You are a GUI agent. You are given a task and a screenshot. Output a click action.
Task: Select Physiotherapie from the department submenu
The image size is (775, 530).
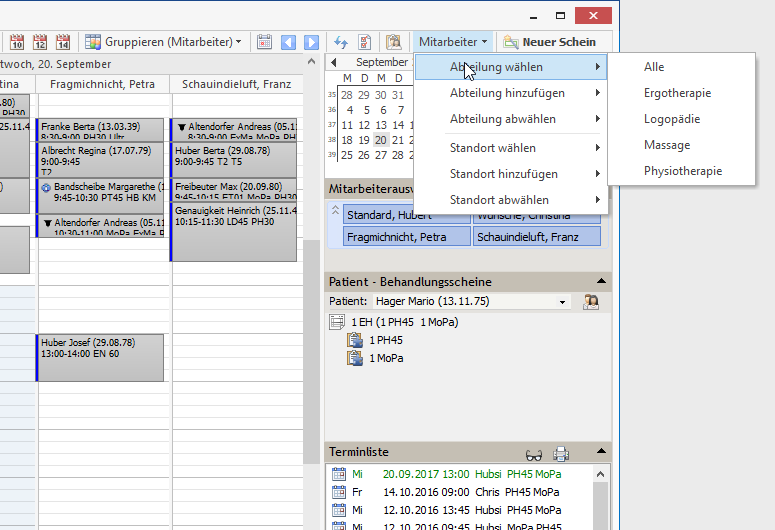[x=682, y=171]
